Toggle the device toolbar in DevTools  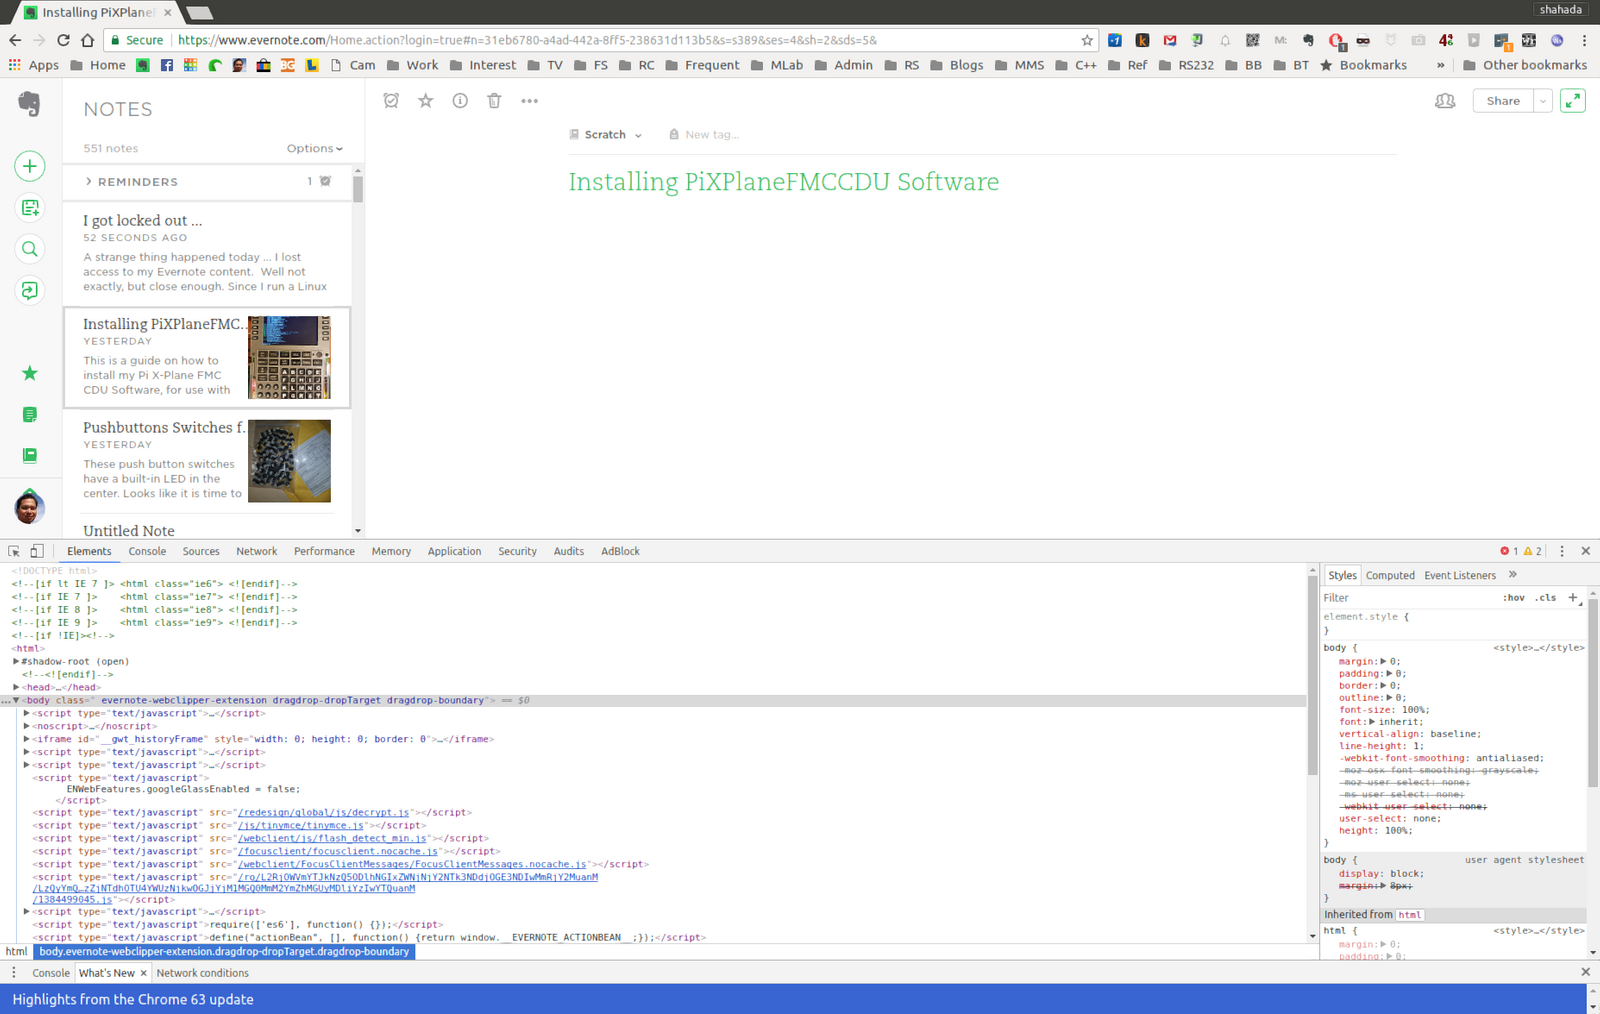(x=37, y=551)
